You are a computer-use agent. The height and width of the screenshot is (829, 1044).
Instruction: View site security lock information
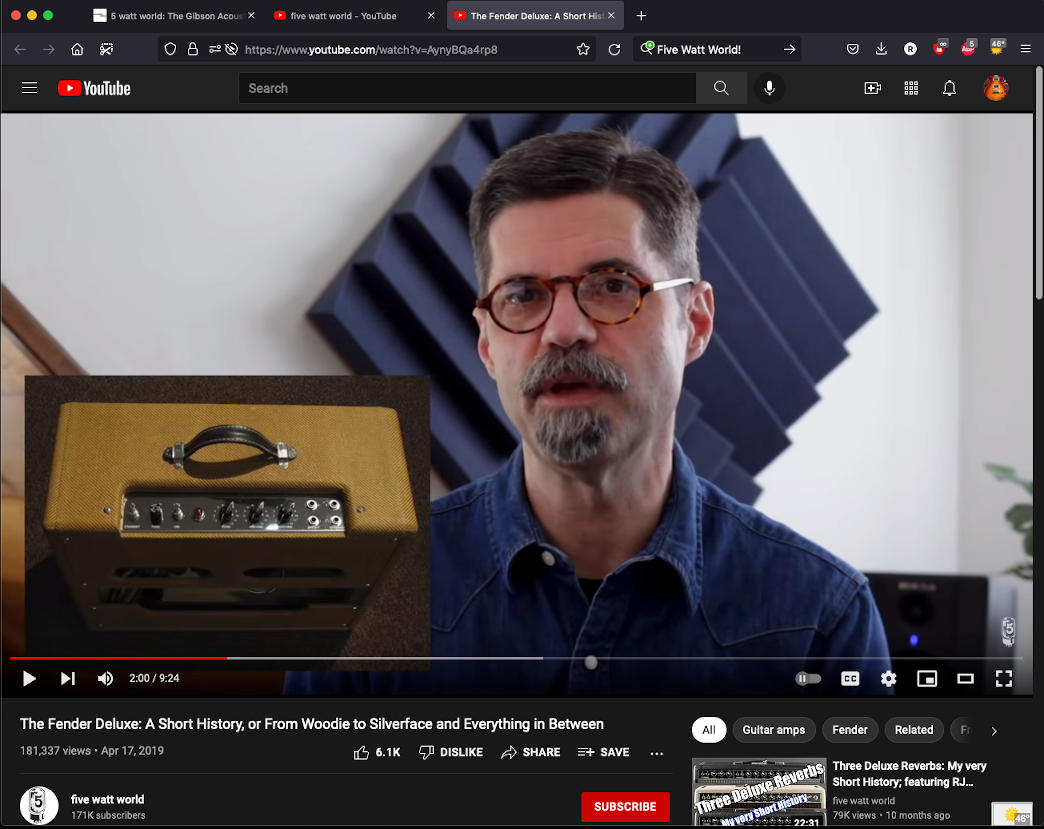point(192,49)
